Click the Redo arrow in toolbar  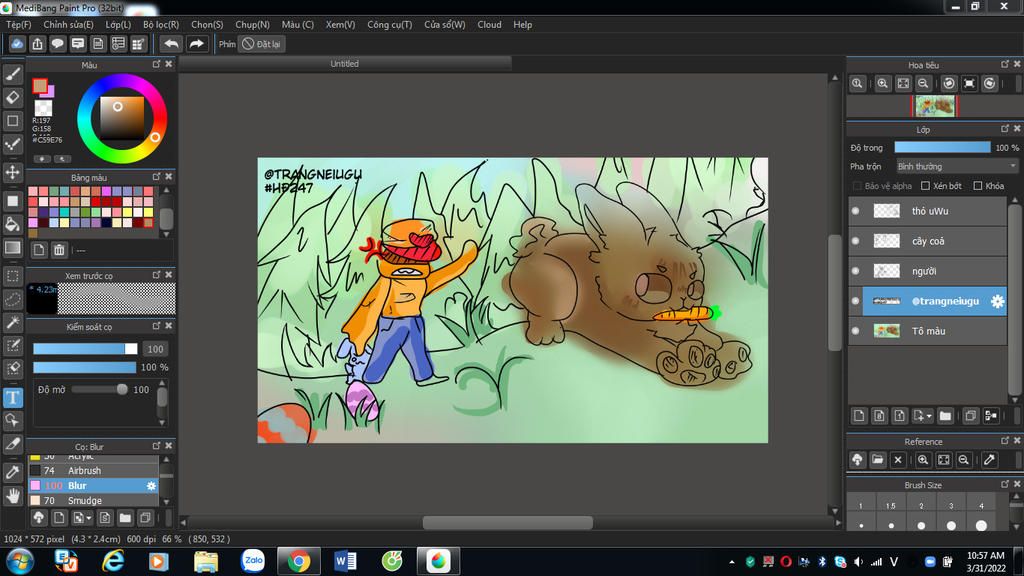tap(196, 44)
